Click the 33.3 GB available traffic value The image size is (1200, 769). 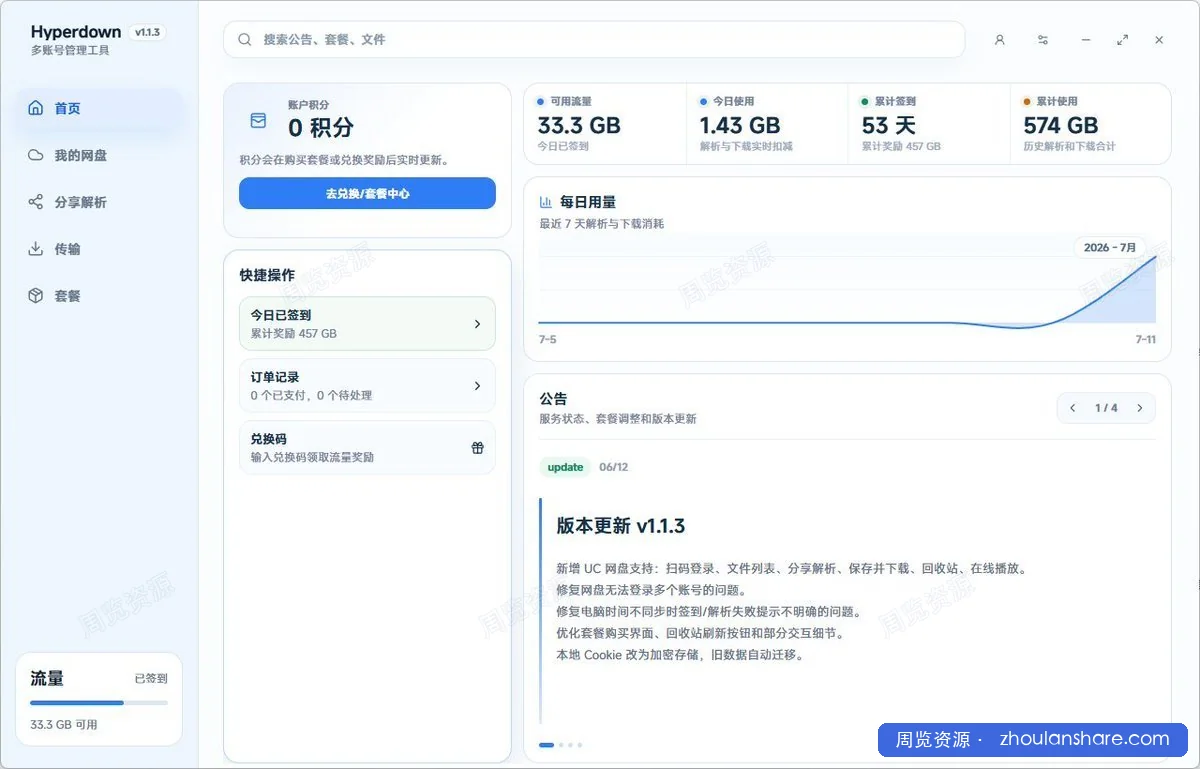coord(579,125)
